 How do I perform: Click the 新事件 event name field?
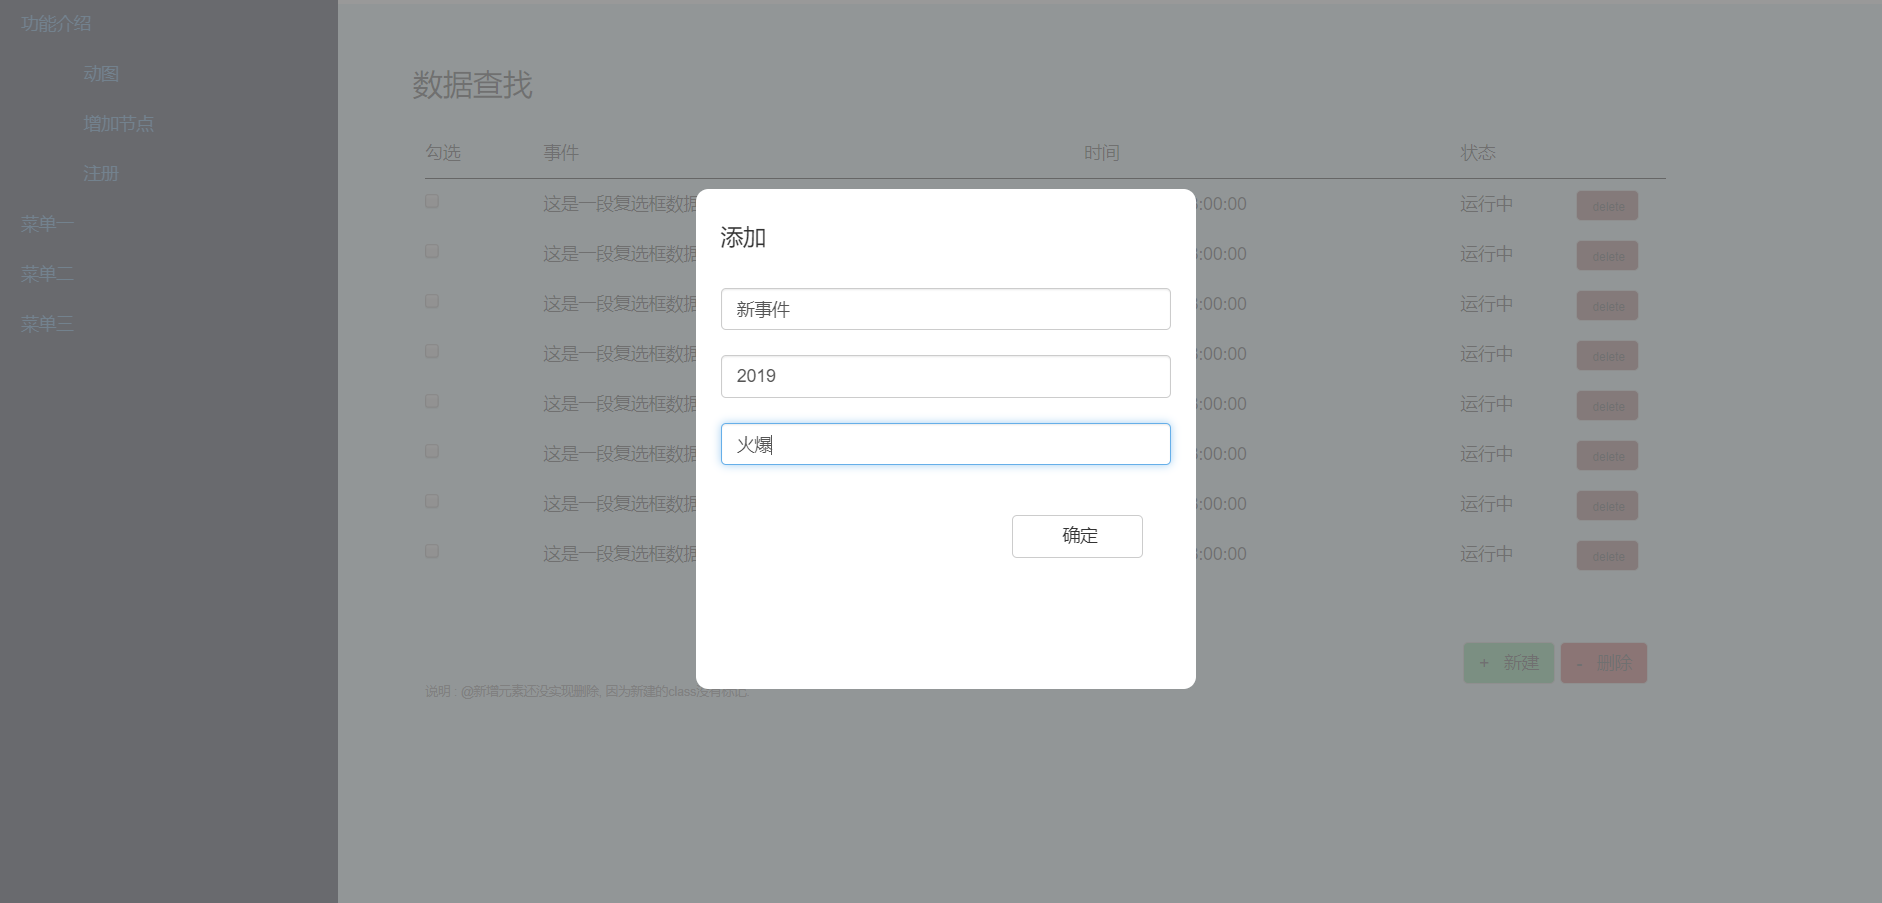click(945, 309)
